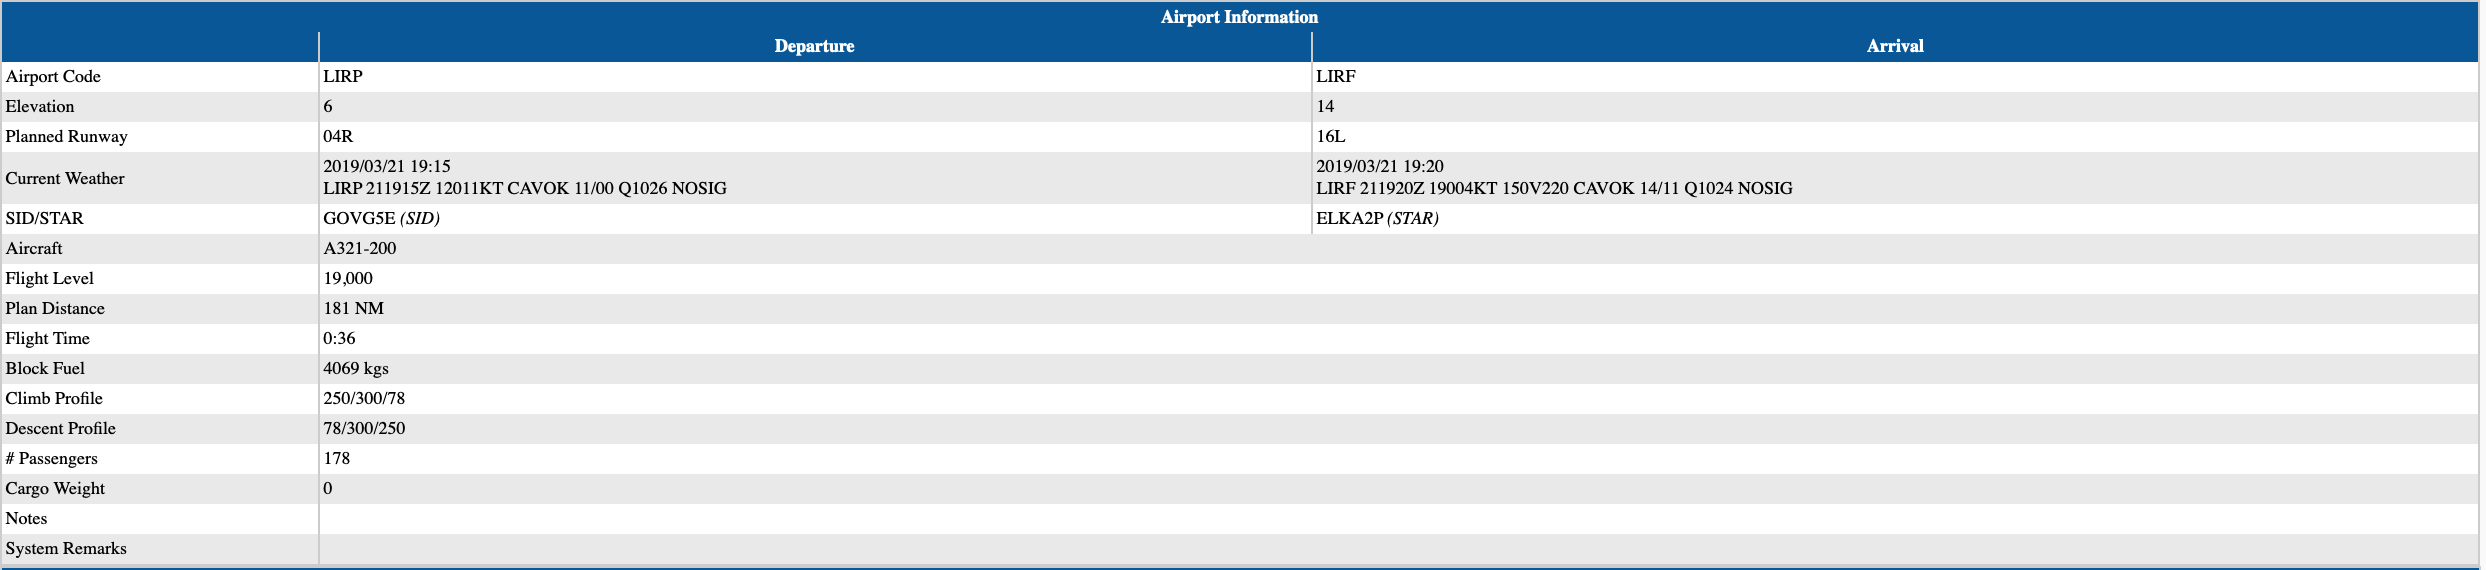2486x570 pixels.
Task: Click the 4069 kgs block fuel value
Action: (x=356, y=368)
